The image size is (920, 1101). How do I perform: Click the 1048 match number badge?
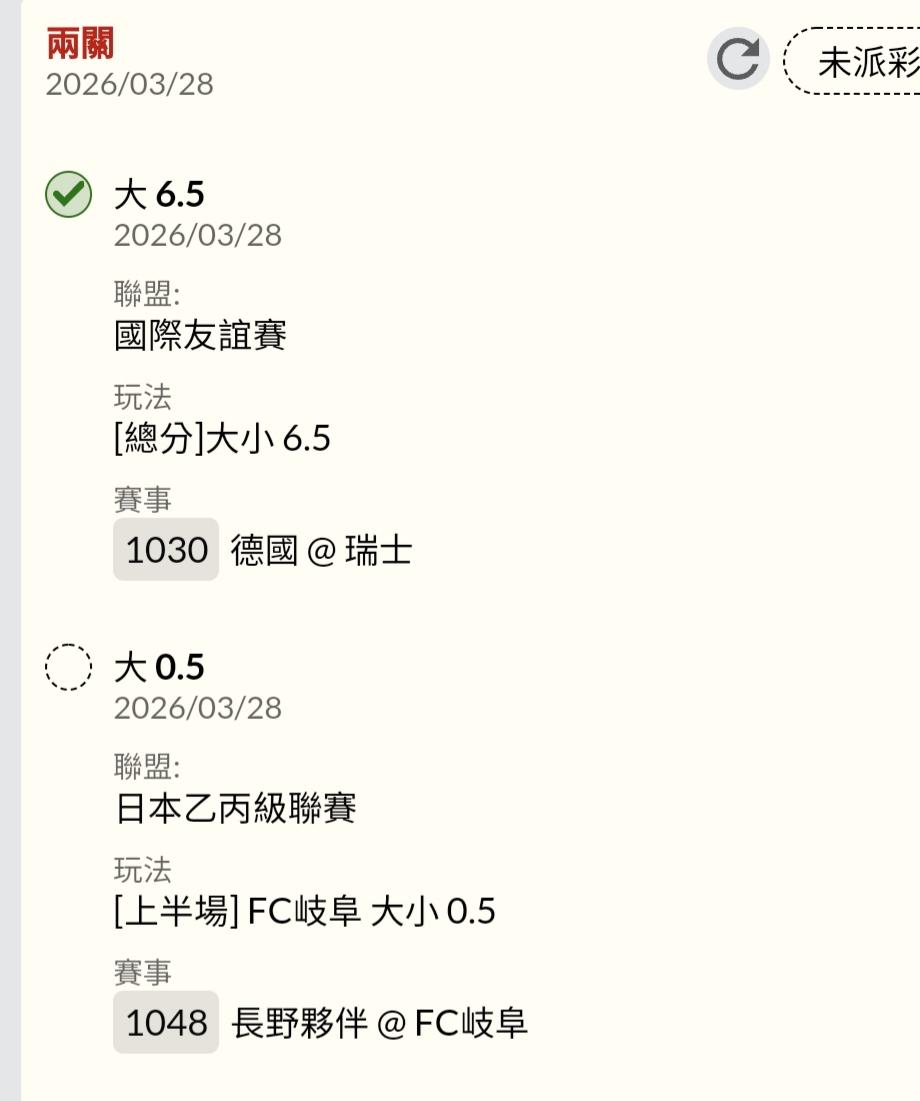tap(166, 1022)
